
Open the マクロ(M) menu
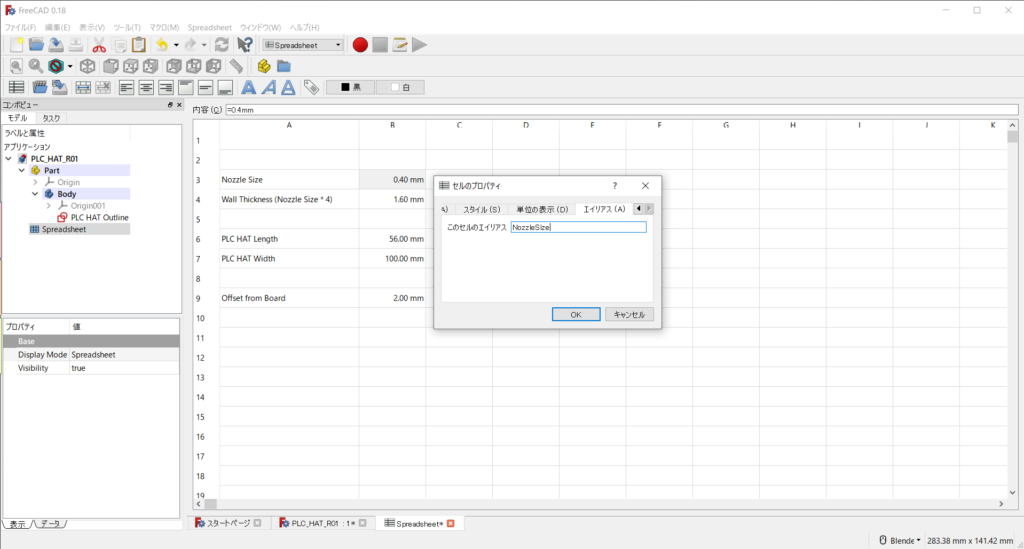coord(164,27)
